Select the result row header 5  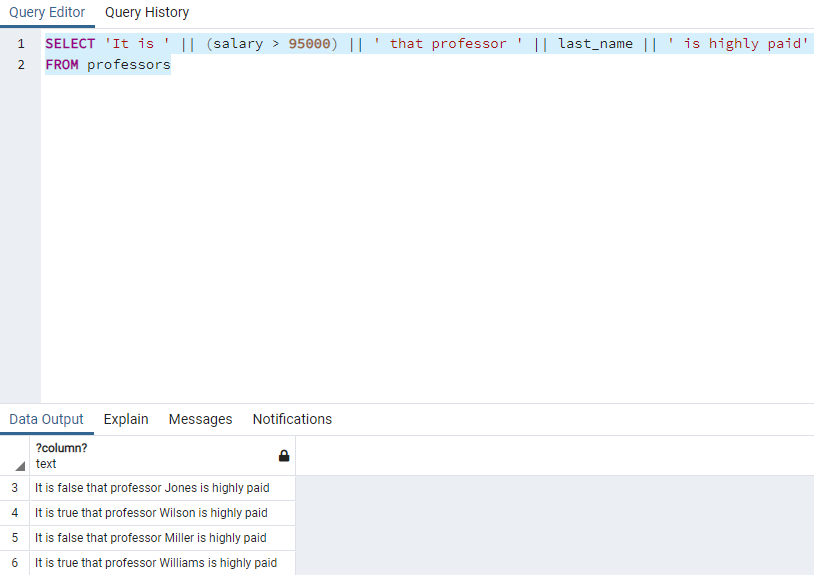(15, 538)
